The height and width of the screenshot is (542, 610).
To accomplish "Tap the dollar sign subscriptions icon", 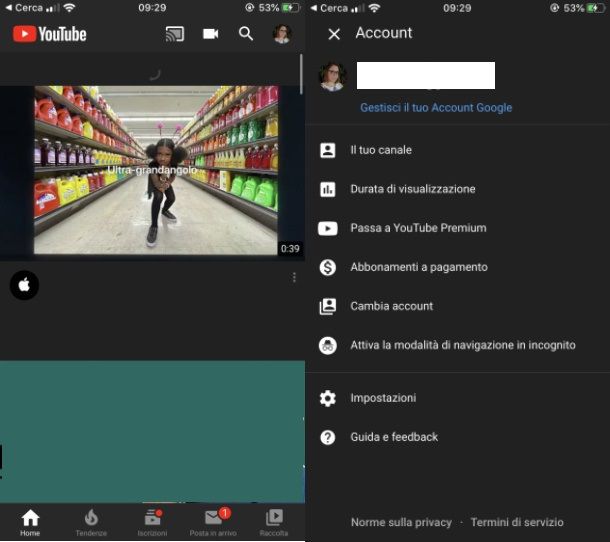I will click(328, 267).
